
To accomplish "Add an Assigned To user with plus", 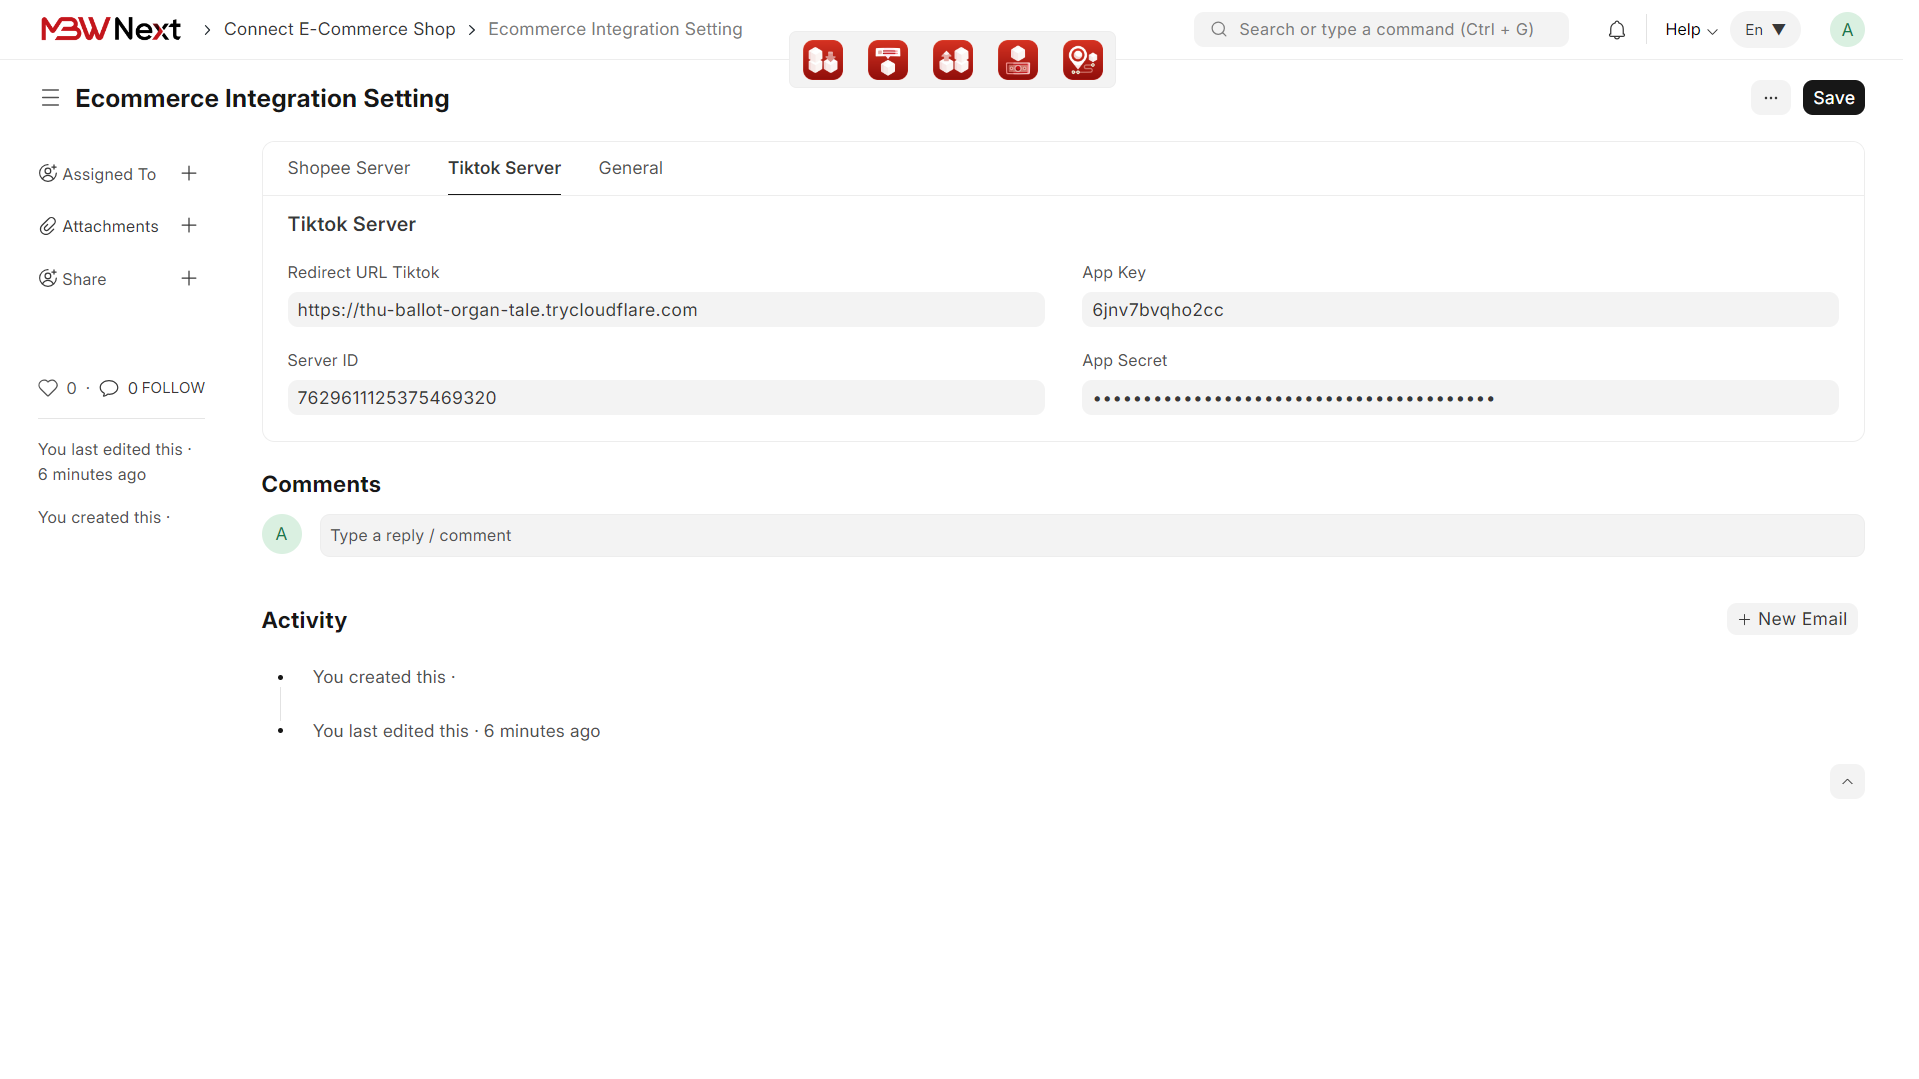I will tap(189, 174).
